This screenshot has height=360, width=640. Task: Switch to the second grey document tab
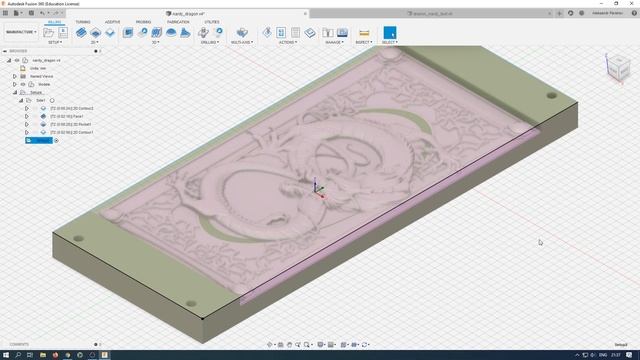[431, 13]
